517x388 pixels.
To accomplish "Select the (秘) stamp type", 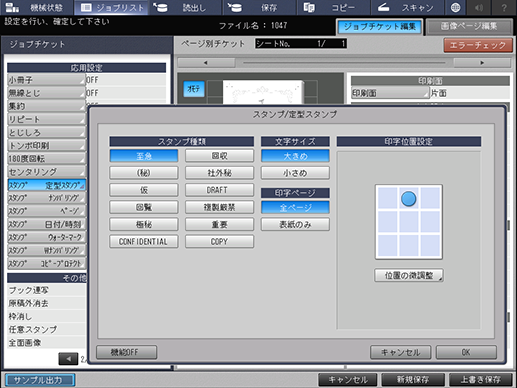I will click(144, 173).
